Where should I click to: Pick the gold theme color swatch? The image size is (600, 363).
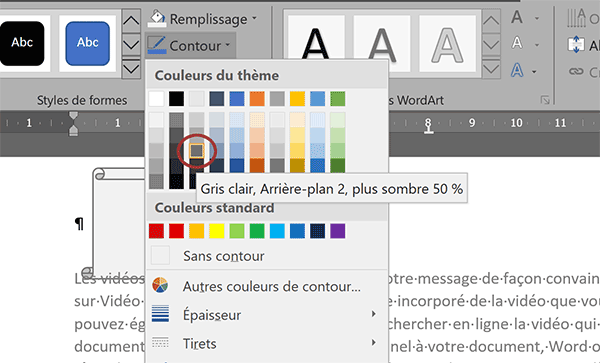point(297,99)
